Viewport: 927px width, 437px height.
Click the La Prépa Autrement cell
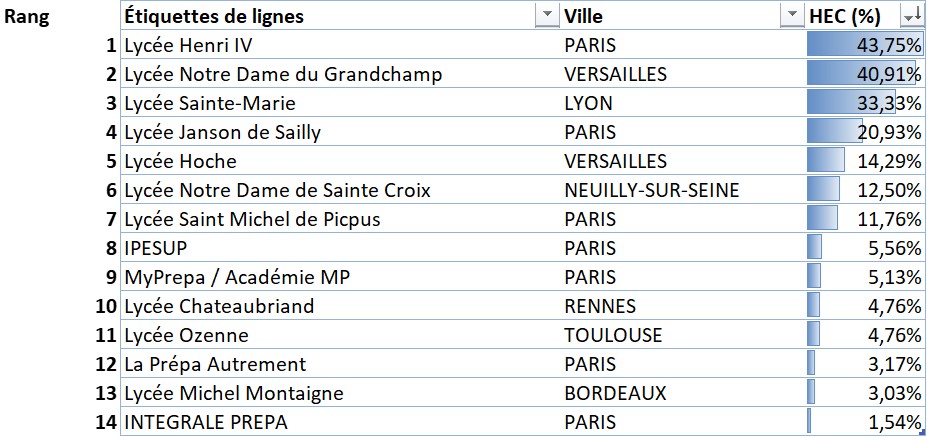pyautogui.click(x=215, y=364)
